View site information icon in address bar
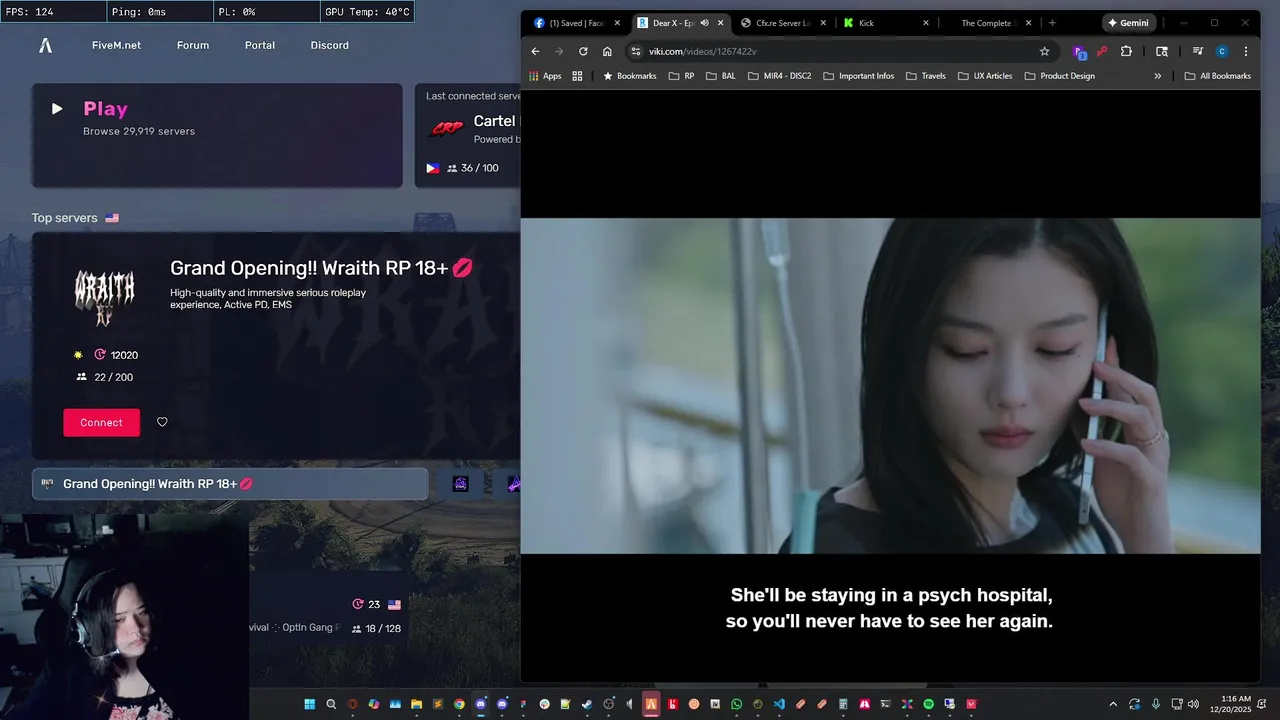The width and height of the screenshot is (1280, 720). click(x=635, y=51)
